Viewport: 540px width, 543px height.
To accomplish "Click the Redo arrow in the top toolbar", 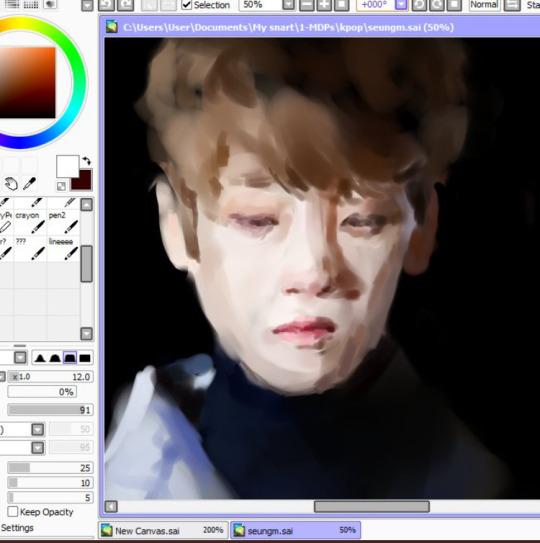I will (x=125, y=5).
